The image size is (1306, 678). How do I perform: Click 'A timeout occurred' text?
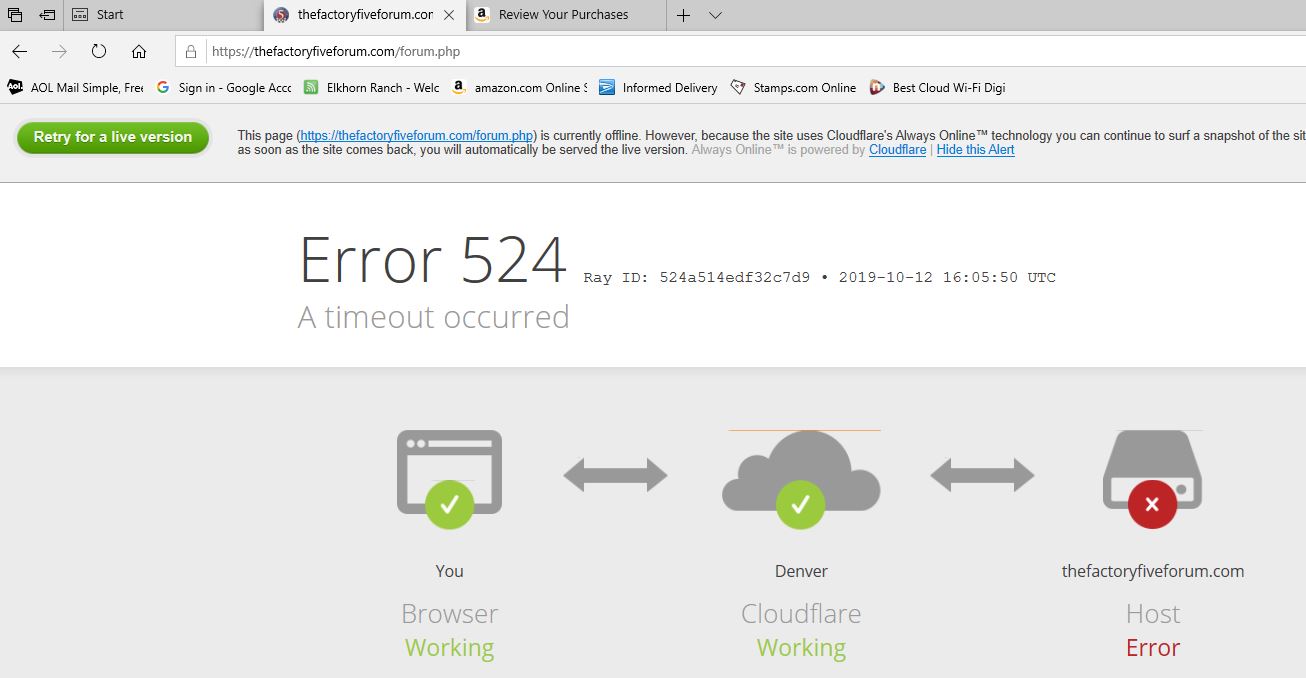point(433,317)
